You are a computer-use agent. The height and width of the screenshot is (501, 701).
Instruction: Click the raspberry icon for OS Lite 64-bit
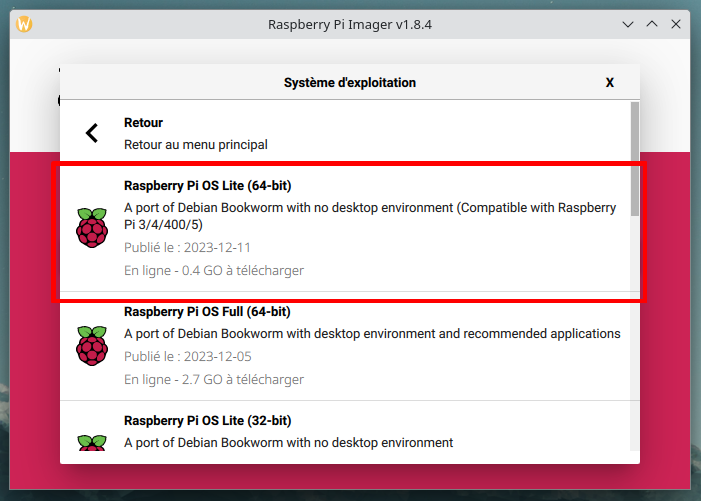coord(92,227)
